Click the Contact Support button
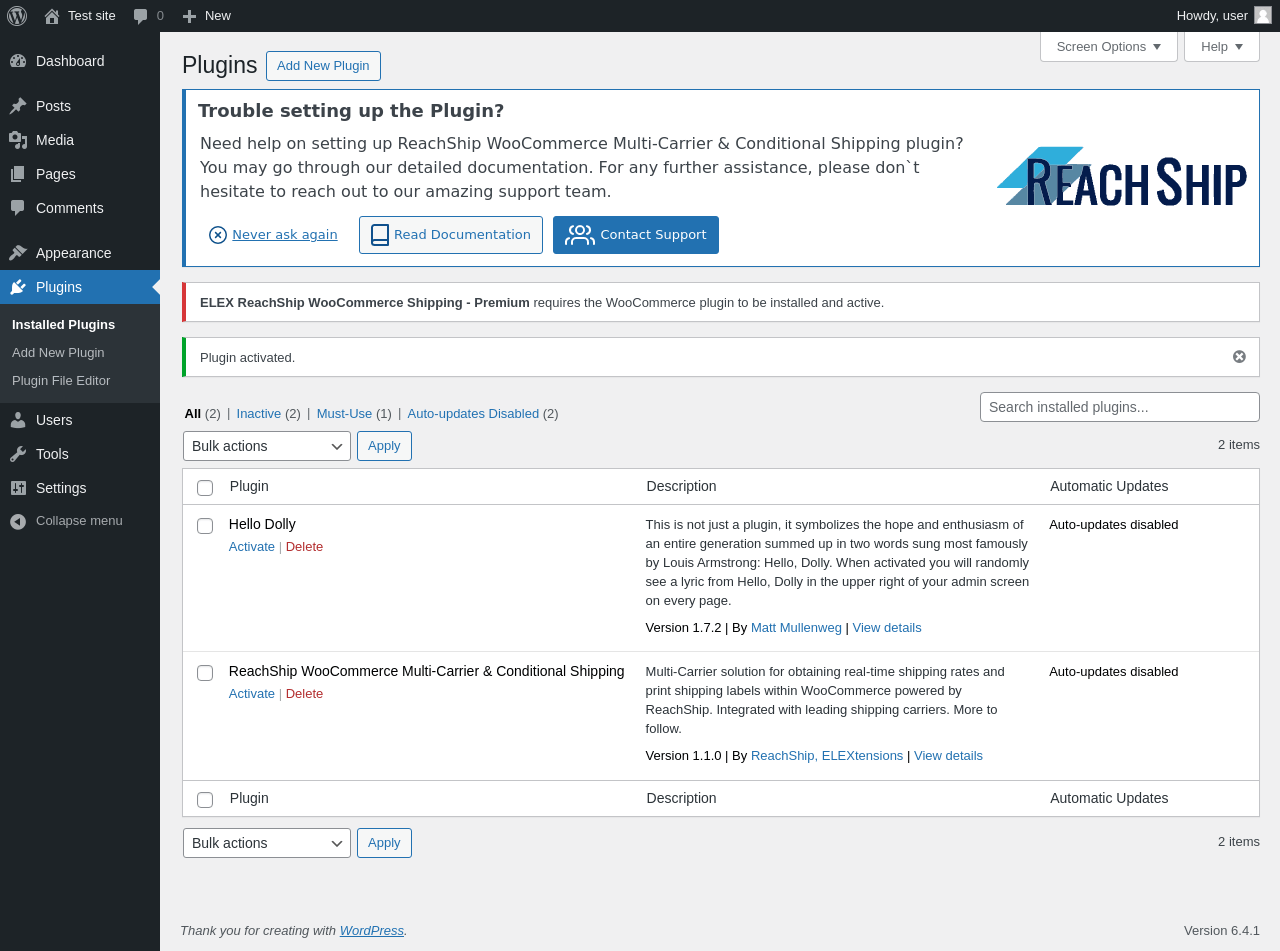The width and height of the screenshot is (1280, 951). pyautogui.click(x=636, y=235)
